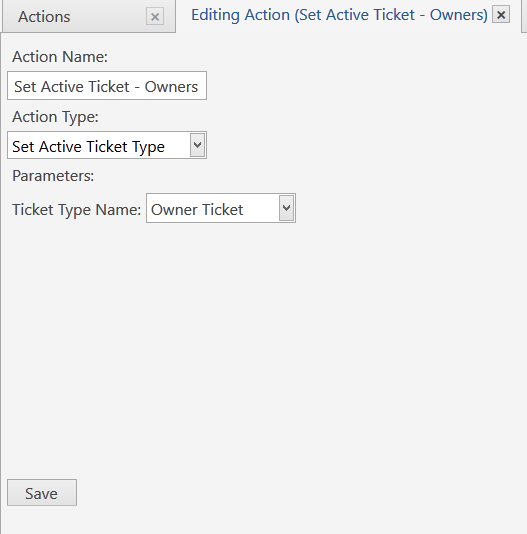This screenshot has width=527, height=534.
Task: Select the Editing Action (Set Active Ticket - Owners) tab
Action: [x=339, y=15]
